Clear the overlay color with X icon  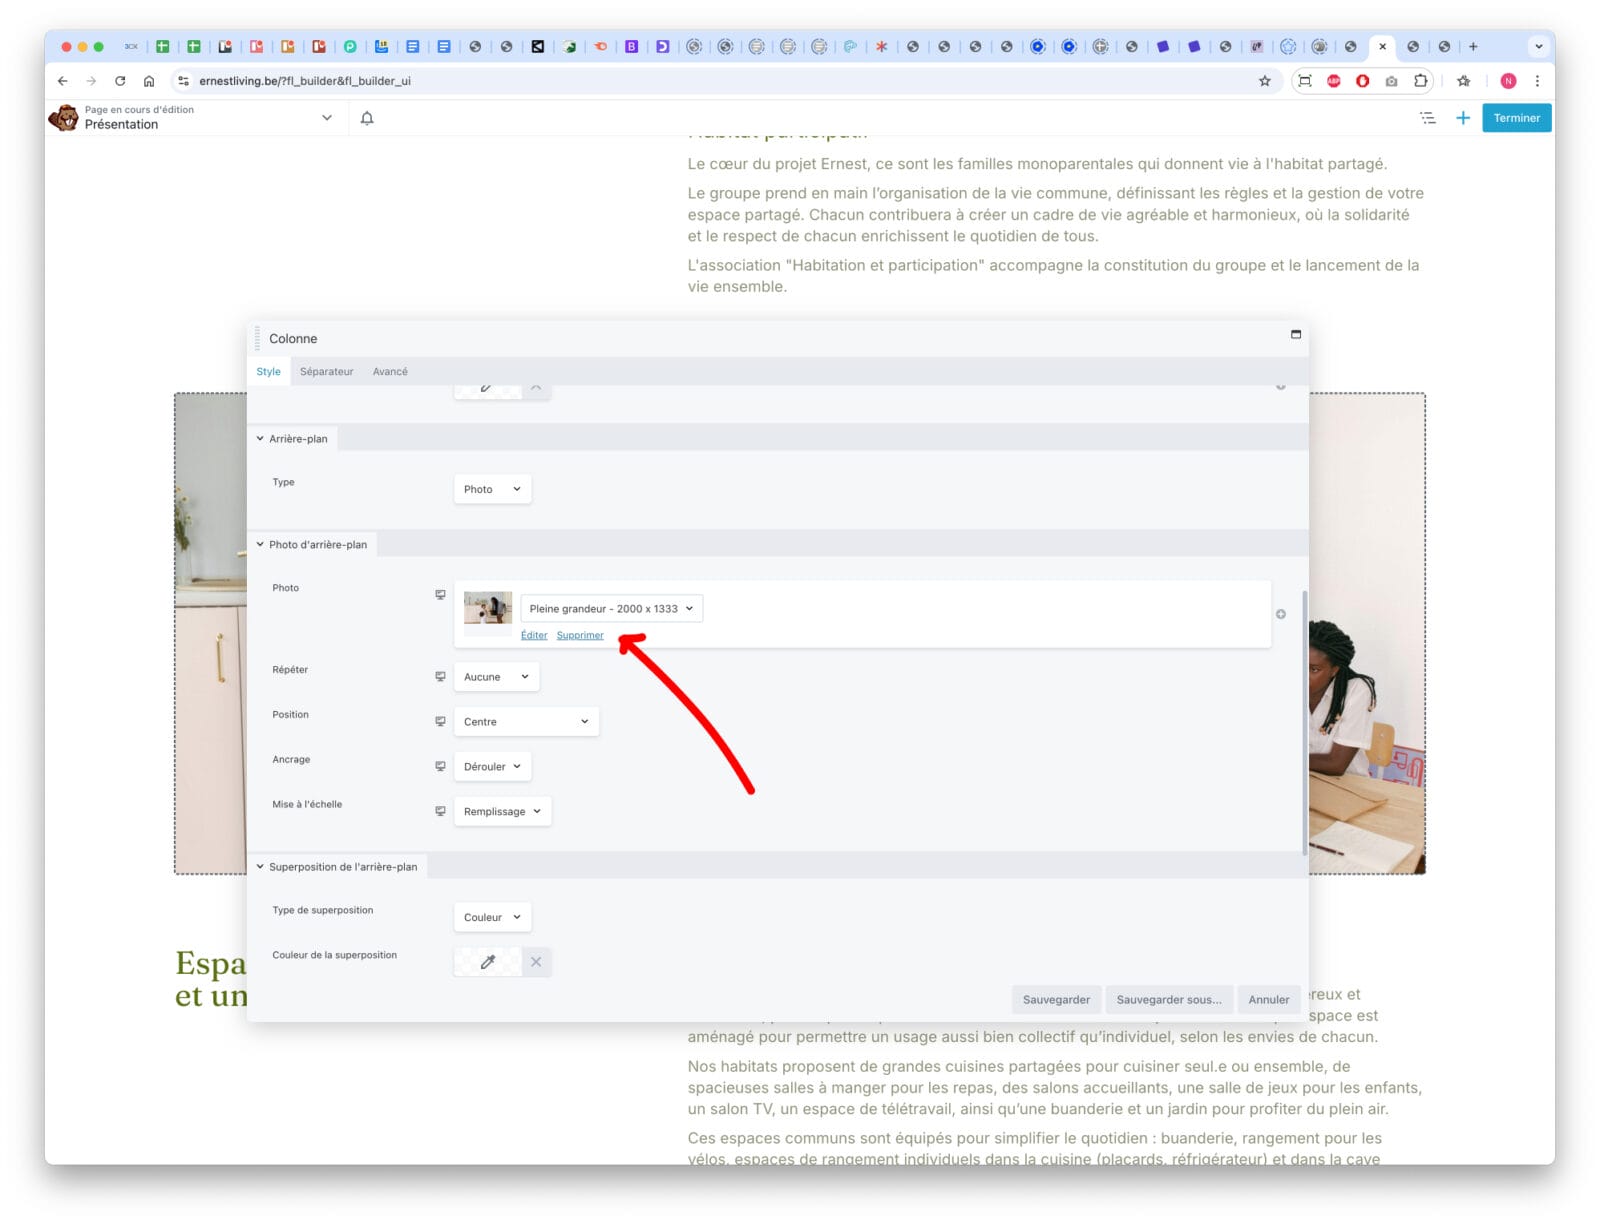pos(536,962)
